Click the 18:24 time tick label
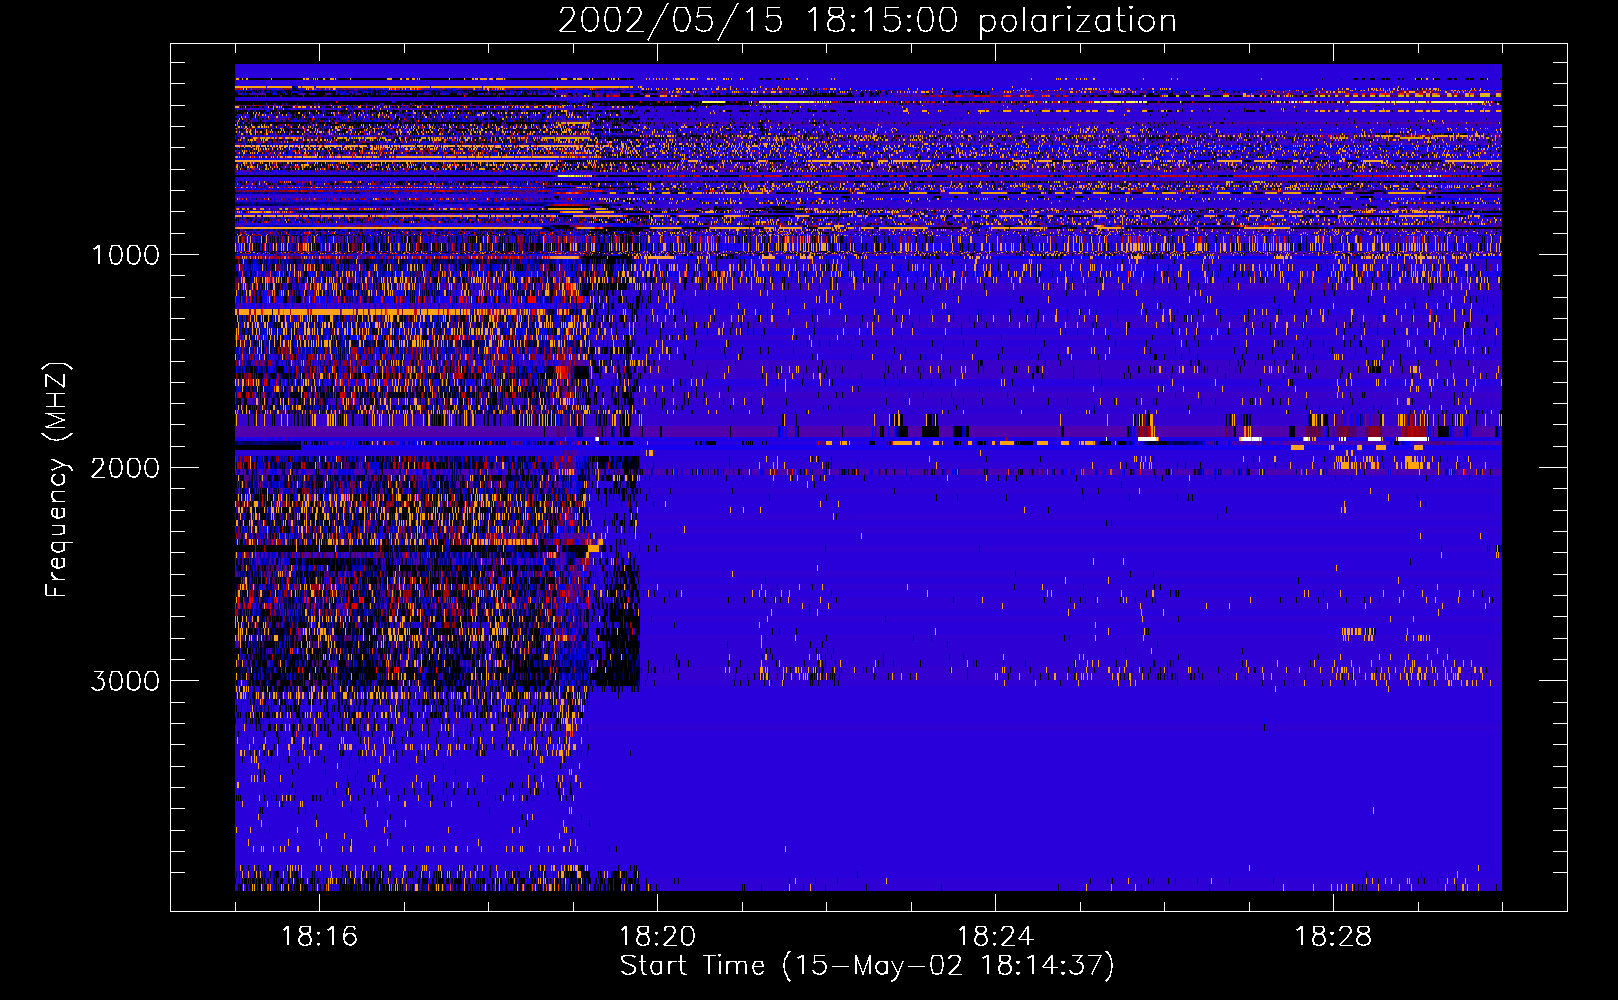 [995, 937]
